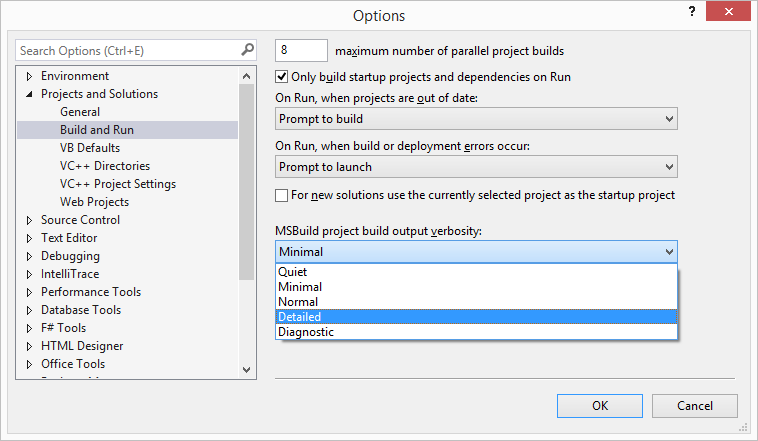The image size is (758, 441).
Task: Click the search magnifier icon
Action: (x=247, y=49)
